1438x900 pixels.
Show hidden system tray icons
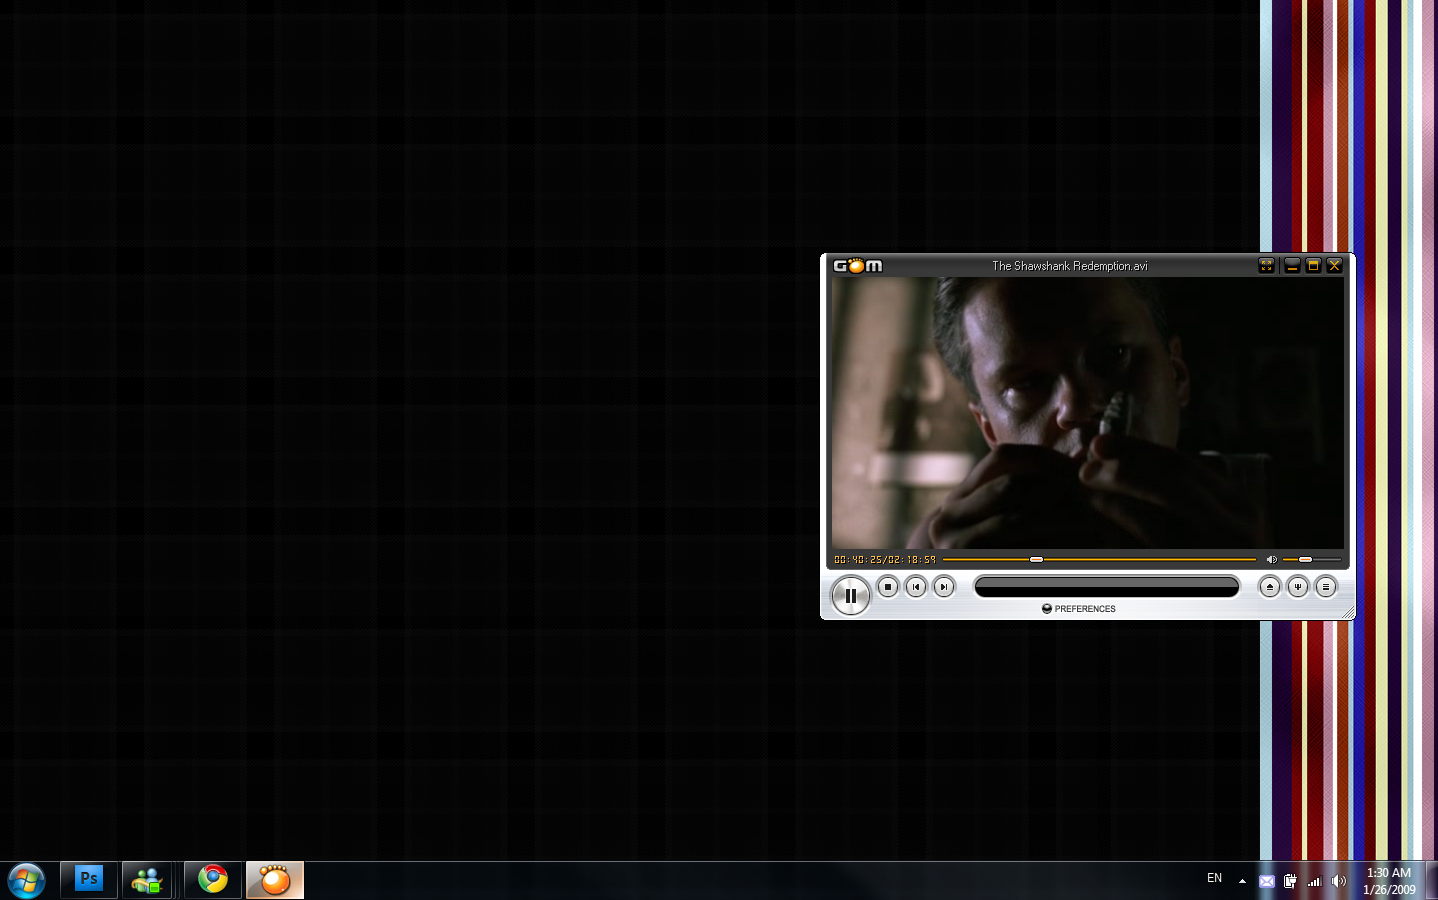coord(1242,881)
